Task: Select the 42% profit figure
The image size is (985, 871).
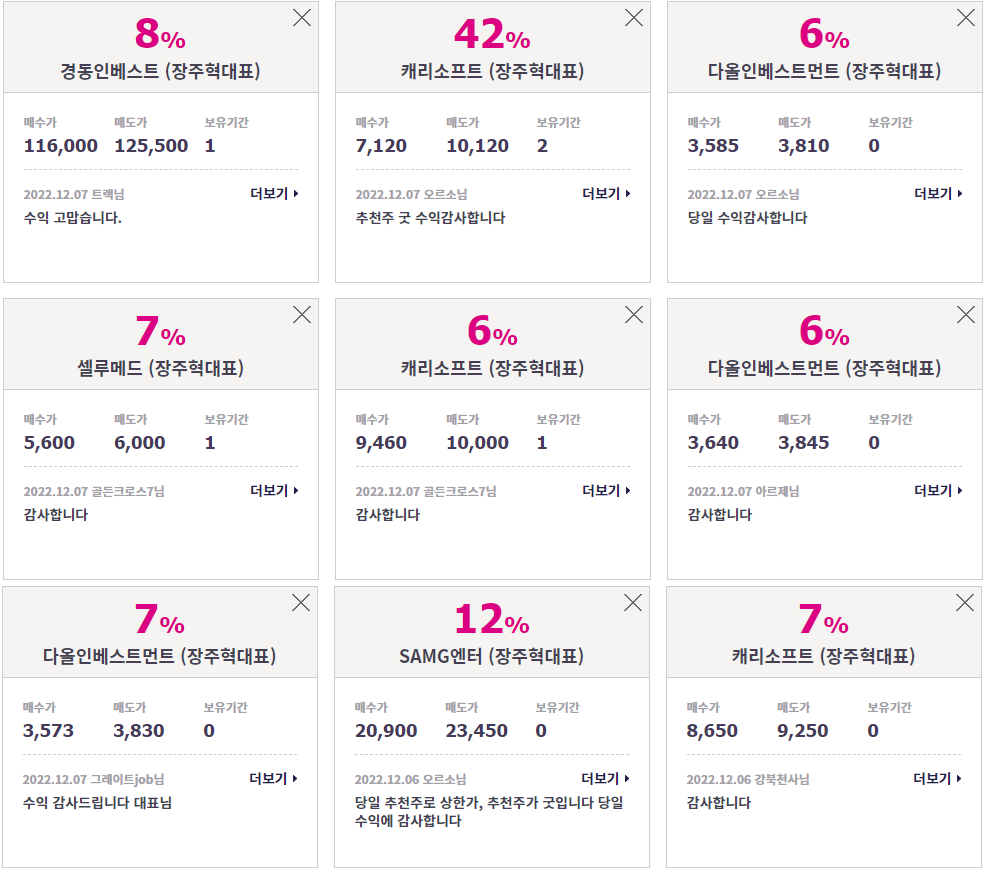Action: pos(492,35)
